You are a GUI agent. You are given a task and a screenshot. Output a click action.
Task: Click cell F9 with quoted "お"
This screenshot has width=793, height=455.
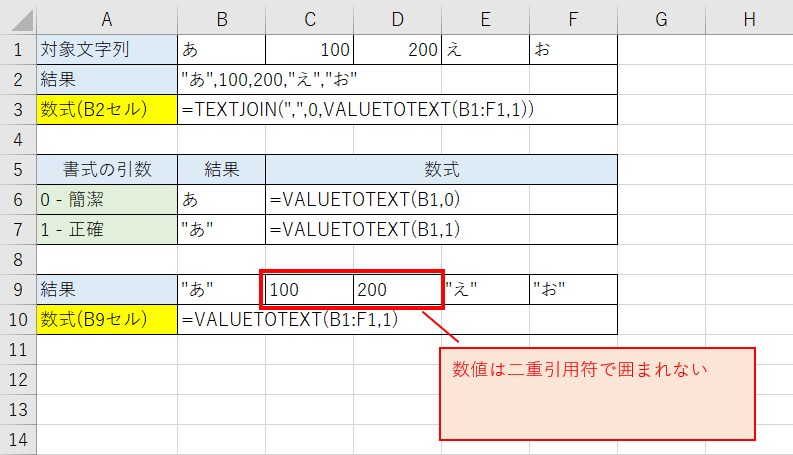point(573,289)
